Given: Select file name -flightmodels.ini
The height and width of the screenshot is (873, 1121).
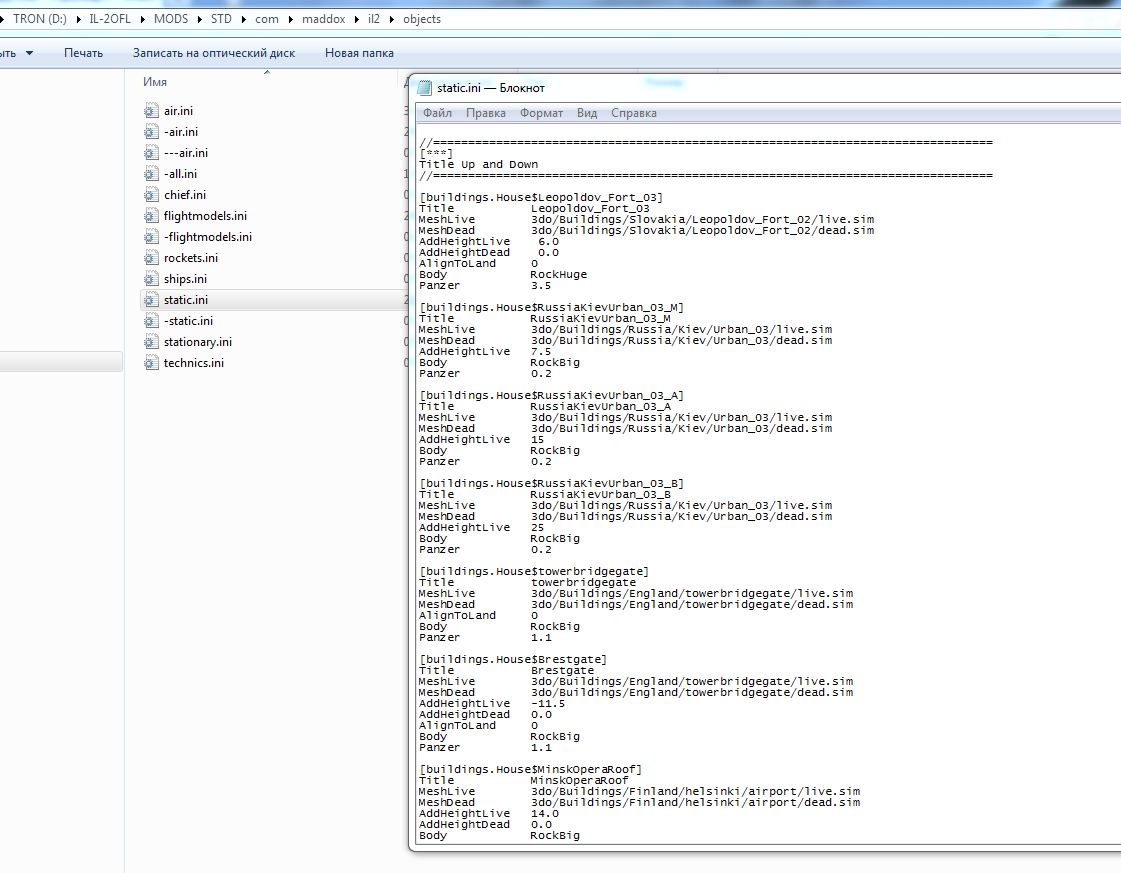Looking at the screenshot, I should pos(208,237).
